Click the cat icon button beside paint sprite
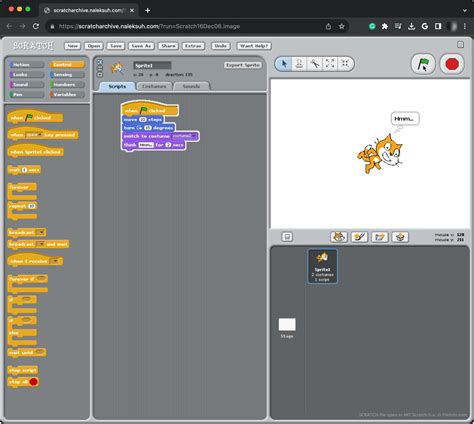Viewport: 474px width, 424px height. [x=339, y=237]
